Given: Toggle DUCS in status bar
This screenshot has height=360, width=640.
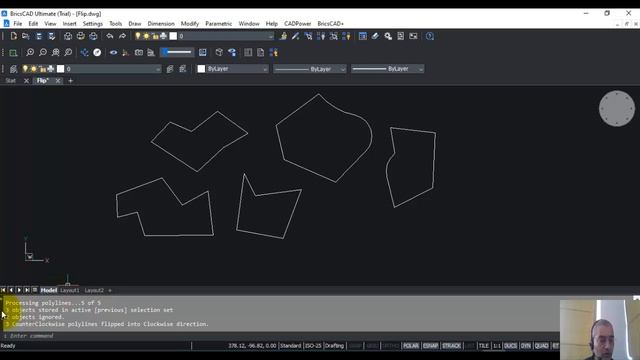Looking at the screenshot, I should click(510, 346).
